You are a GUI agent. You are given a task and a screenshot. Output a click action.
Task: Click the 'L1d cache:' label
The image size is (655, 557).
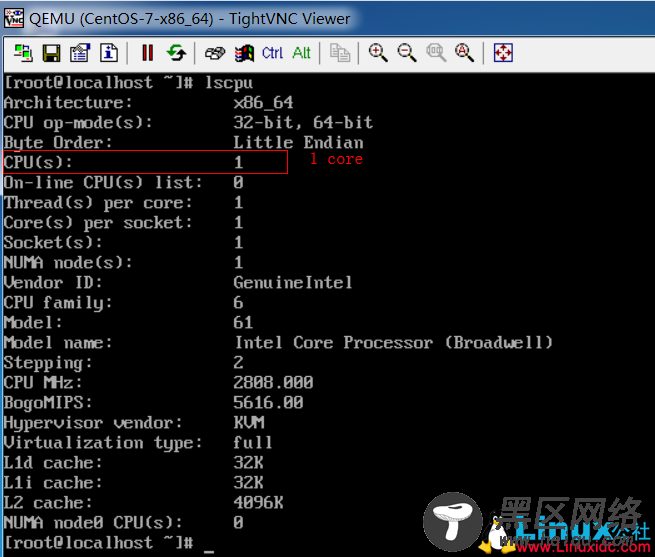click(x=53, y=463)
